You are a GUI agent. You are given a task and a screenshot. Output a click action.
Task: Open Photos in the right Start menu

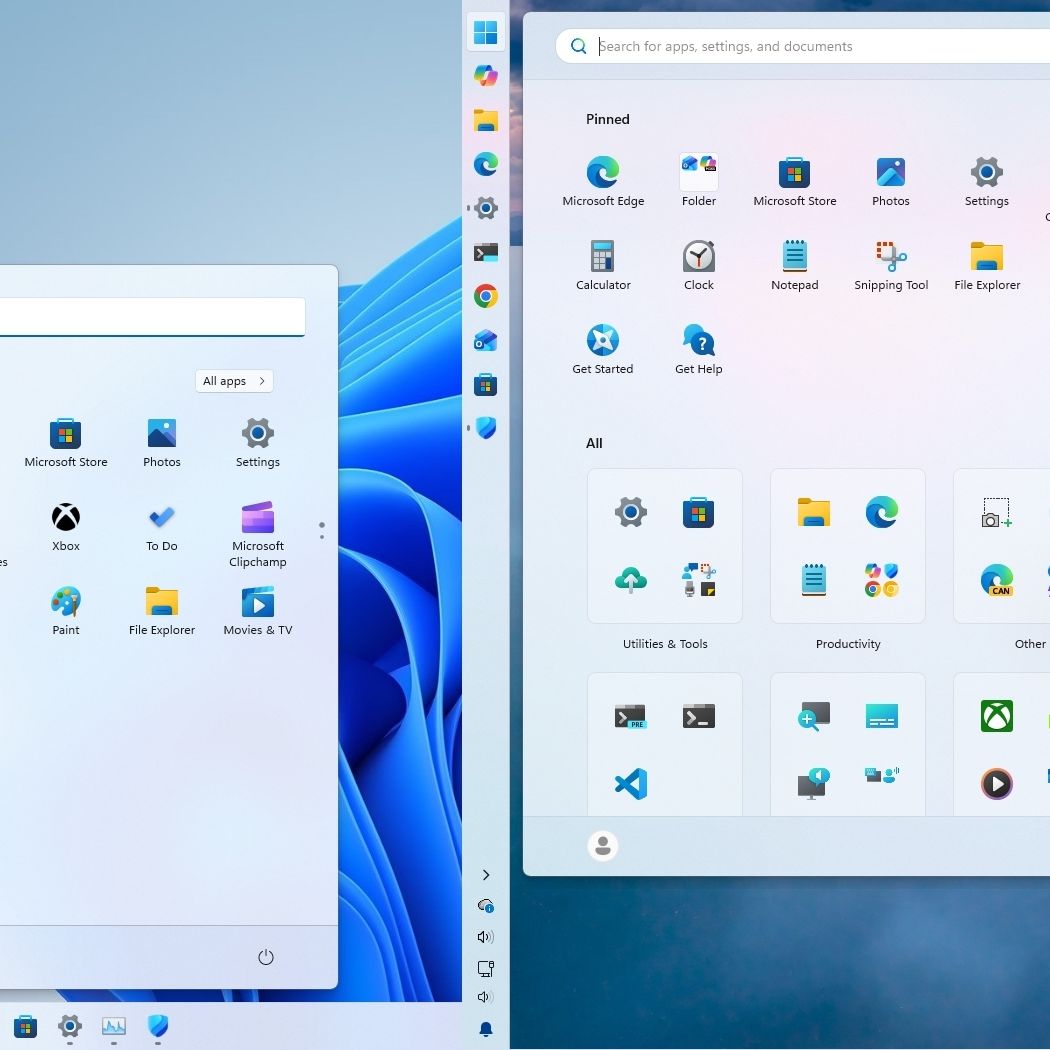point(891,181)
